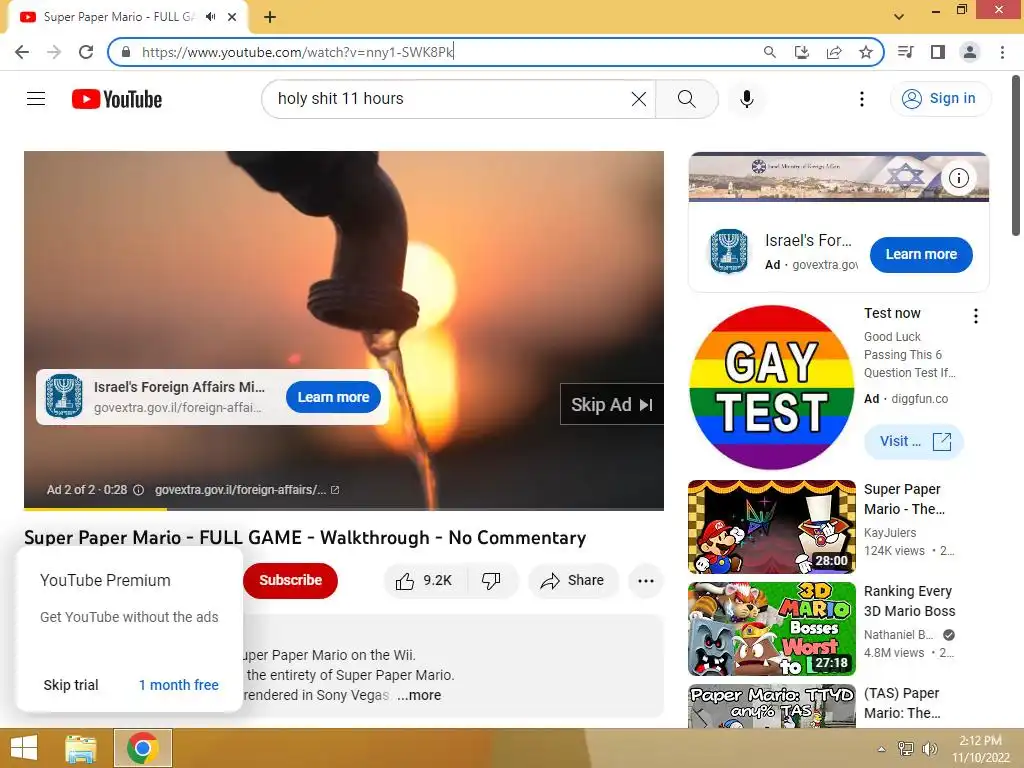Sign in to YouTube
Image resolution: width=1024 pixels, height=768 pixels.
tap(939, 99)
